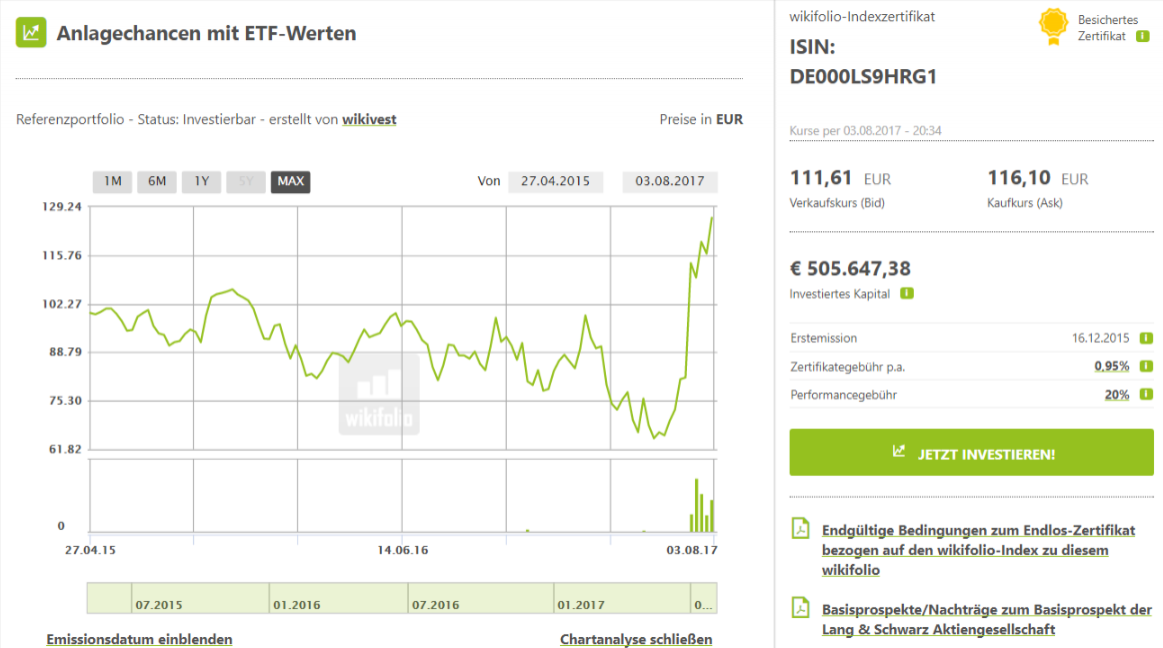Open PDF icon for Basisprospekte

[800, 608]
